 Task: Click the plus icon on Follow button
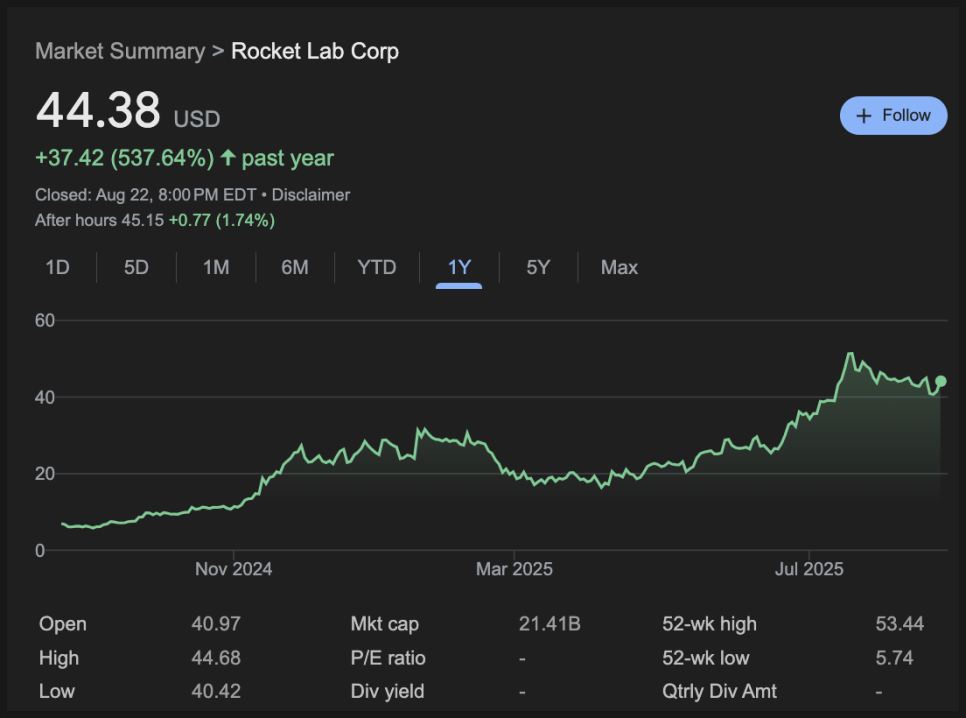click(x=864, y=116)
